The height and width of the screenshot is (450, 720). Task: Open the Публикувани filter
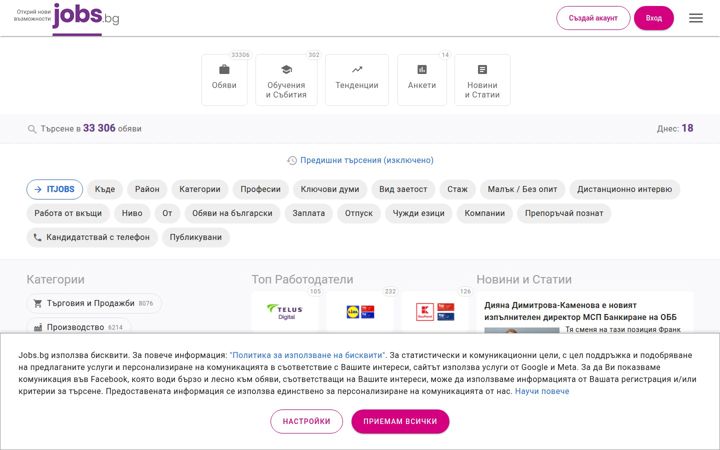[196, 237]
